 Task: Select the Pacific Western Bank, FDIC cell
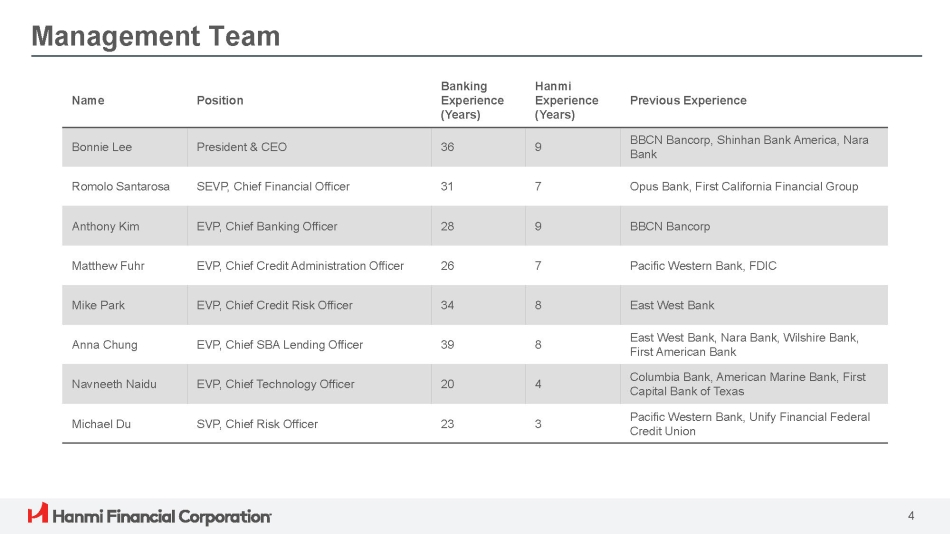point(703,266)
